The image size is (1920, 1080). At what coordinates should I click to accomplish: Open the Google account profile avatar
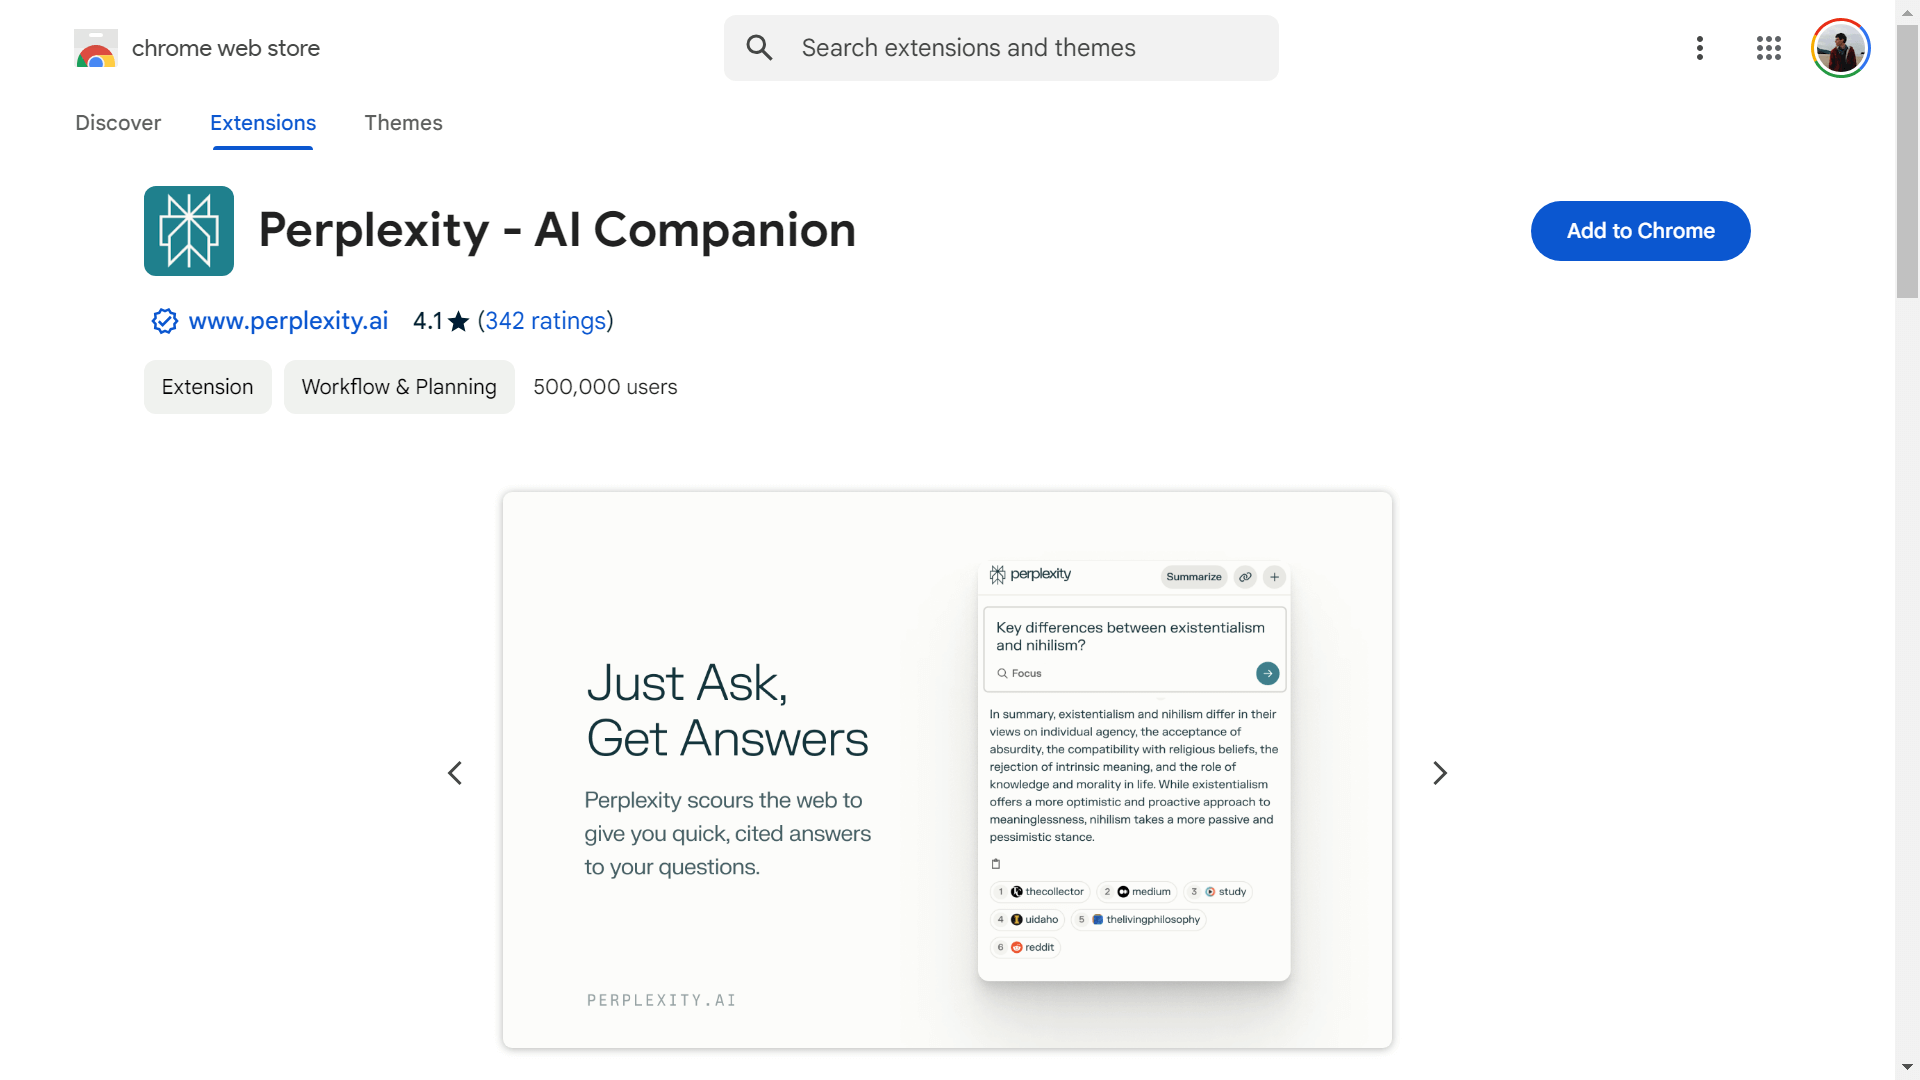[x=1840, y=48]
